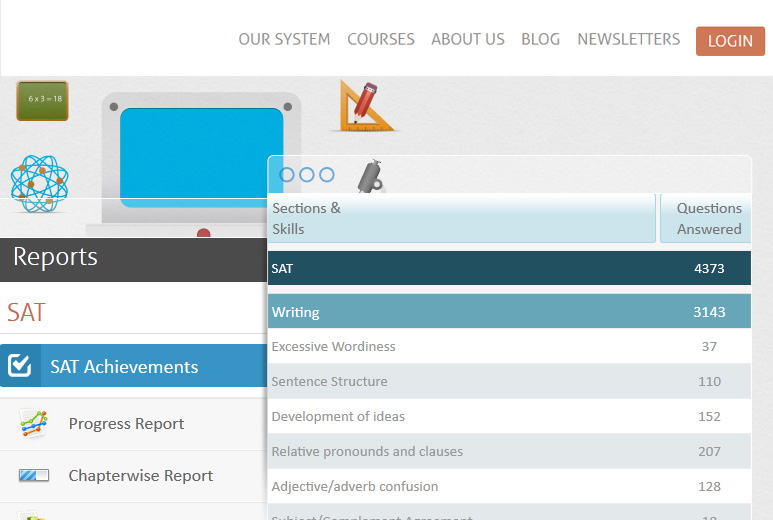Screen dimensions: 773x520
Task: Click the Chapterwise Report progress bar icon
Action: click(x=34, y=475)
